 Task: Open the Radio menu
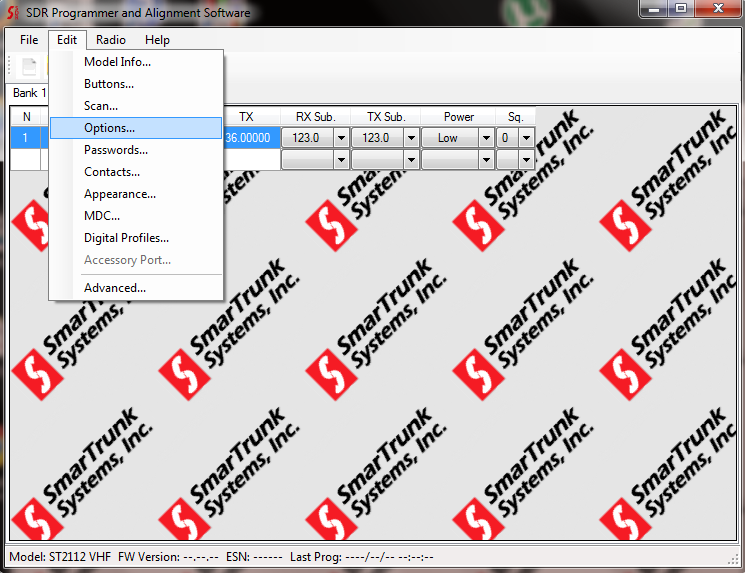tap(111, 40)
